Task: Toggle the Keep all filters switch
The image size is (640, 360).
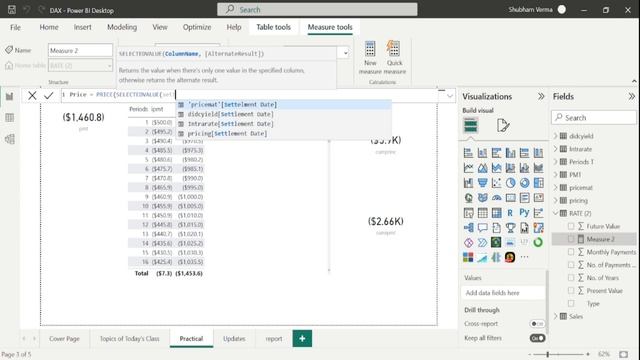Action: pos(537,338)
